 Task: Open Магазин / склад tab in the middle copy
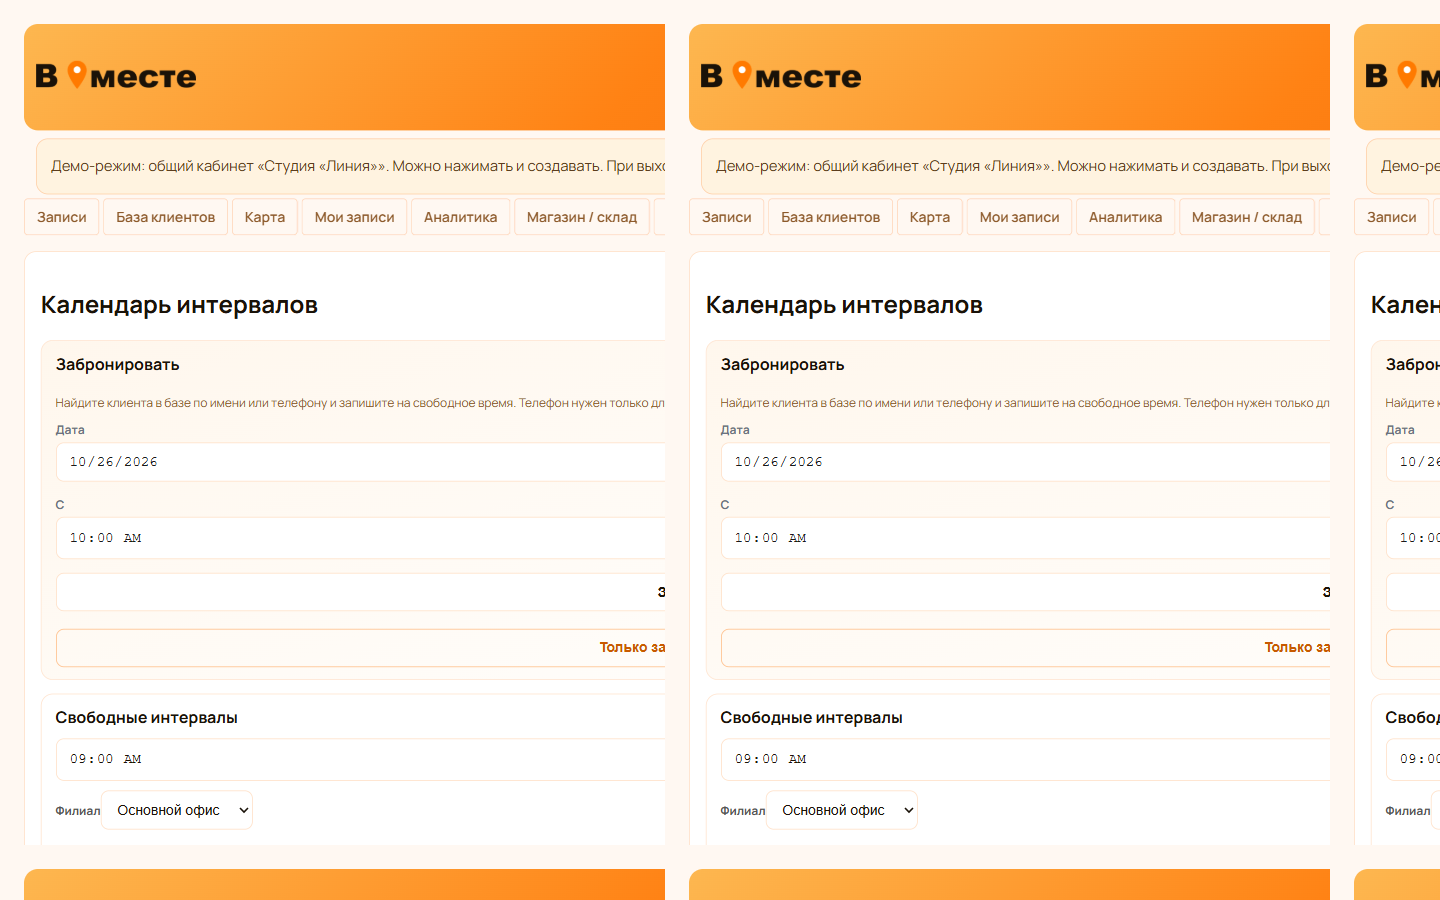click(x=1247, y=217)
